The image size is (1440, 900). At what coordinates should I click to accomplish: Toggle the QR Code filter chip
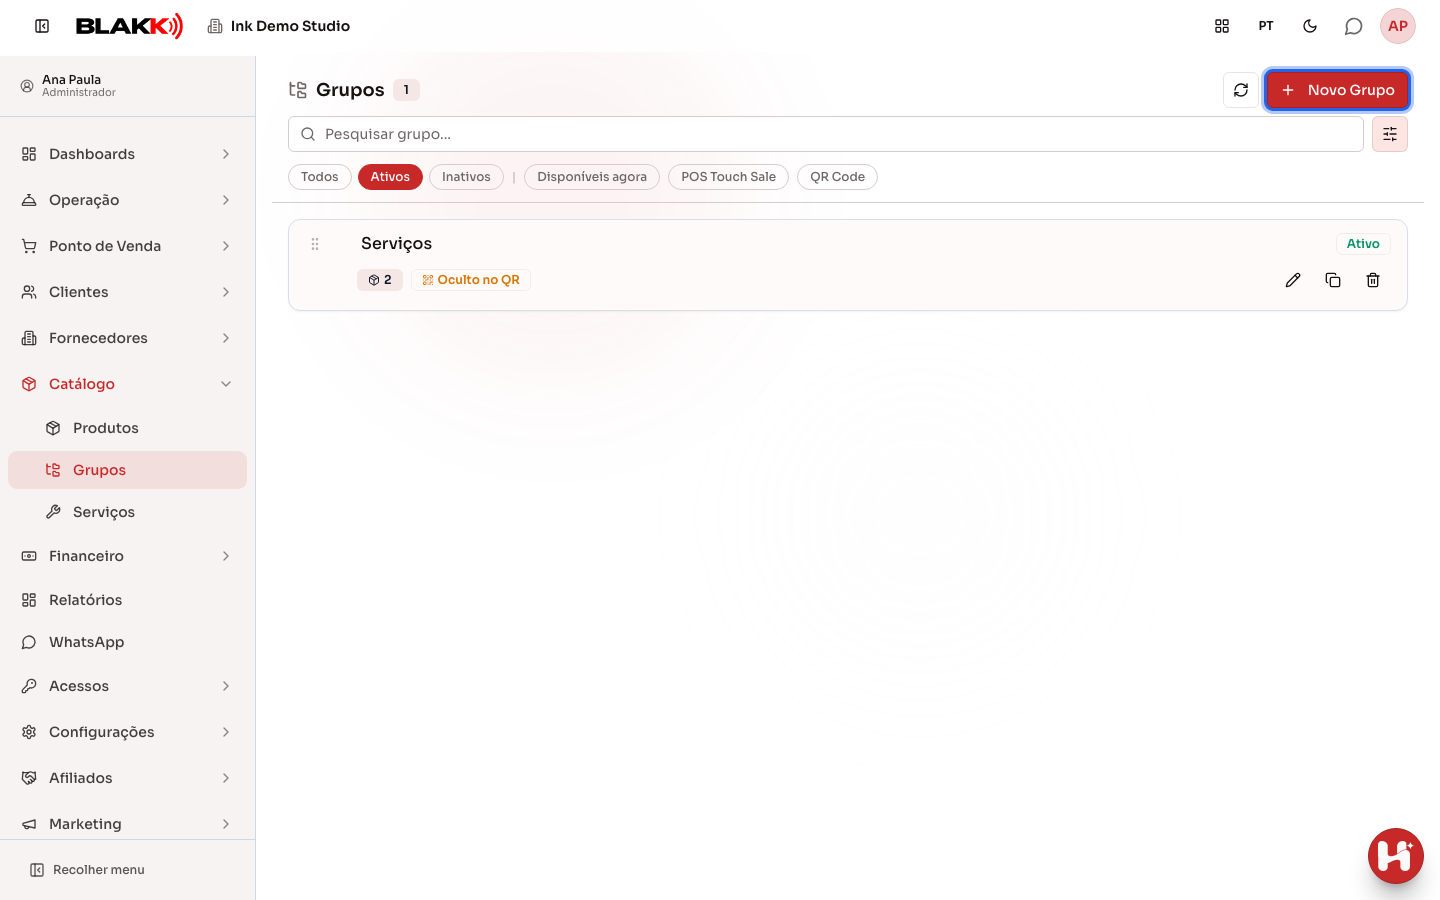click(x=837, y=177)
